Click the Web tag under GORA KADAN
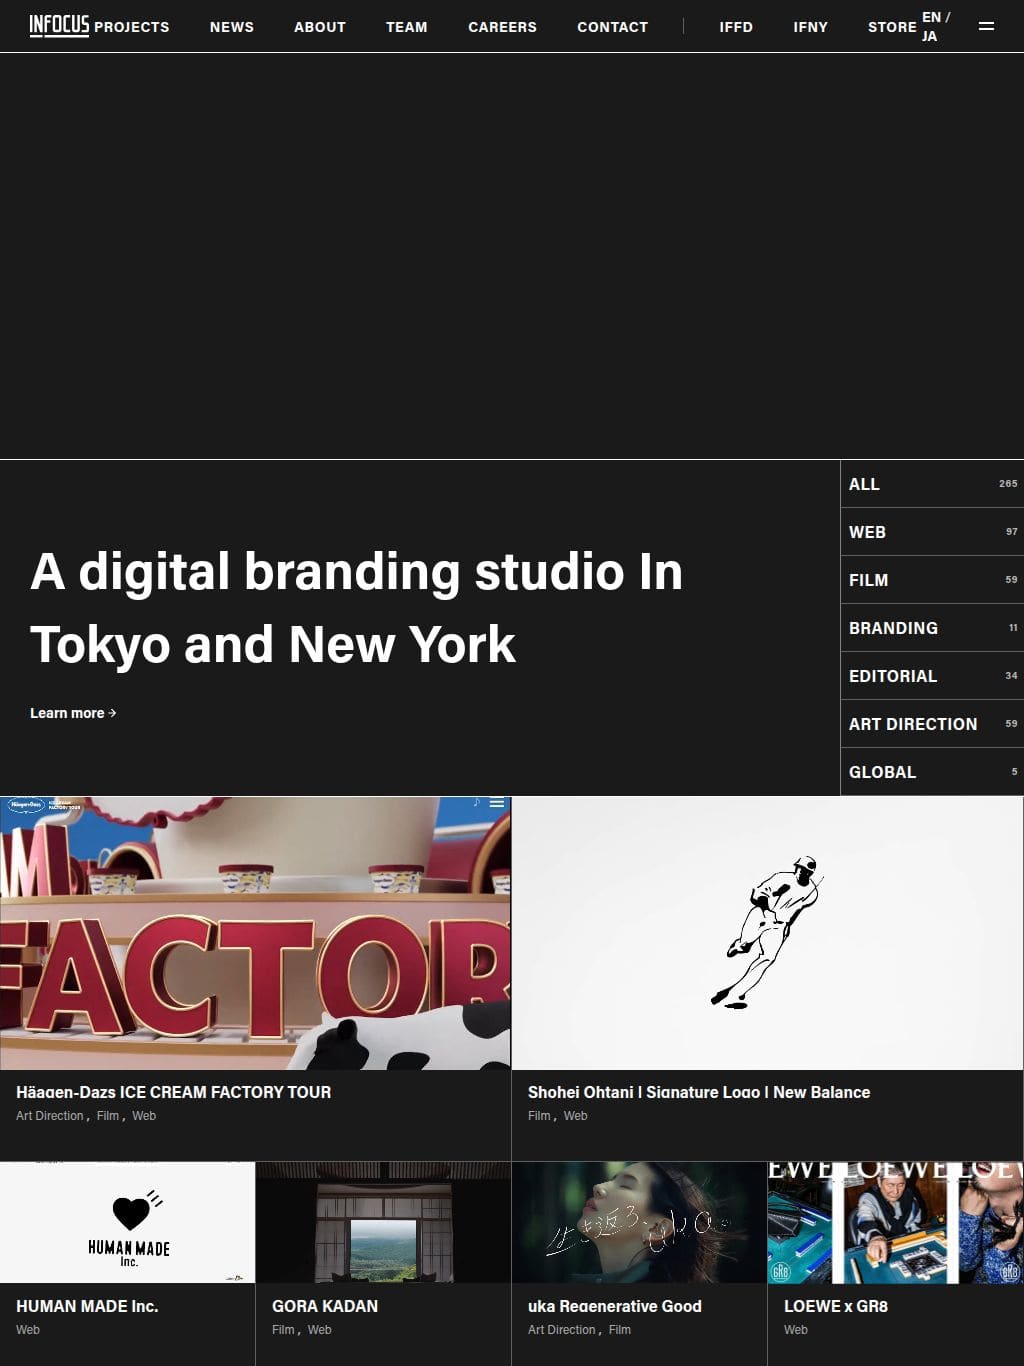Screen dimensions: 1024x1366 point(320,1330)
